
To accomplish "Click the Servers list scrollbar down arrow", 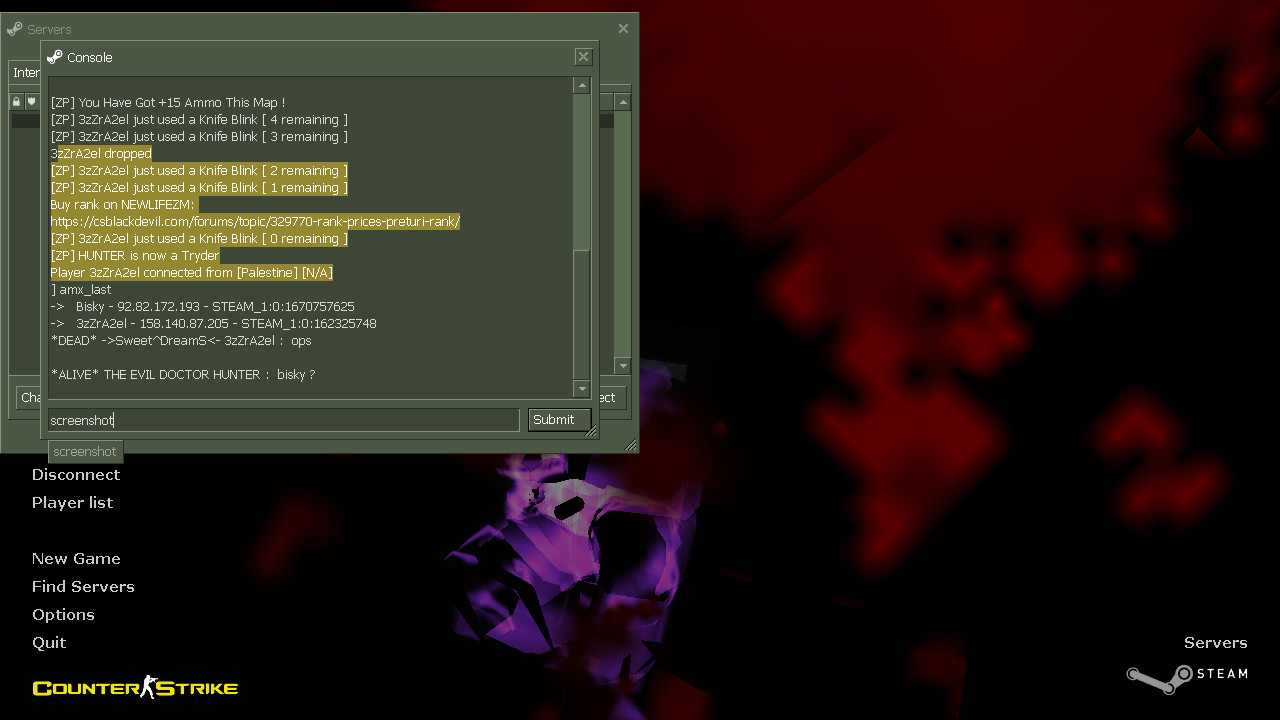I will click(622, 366).
